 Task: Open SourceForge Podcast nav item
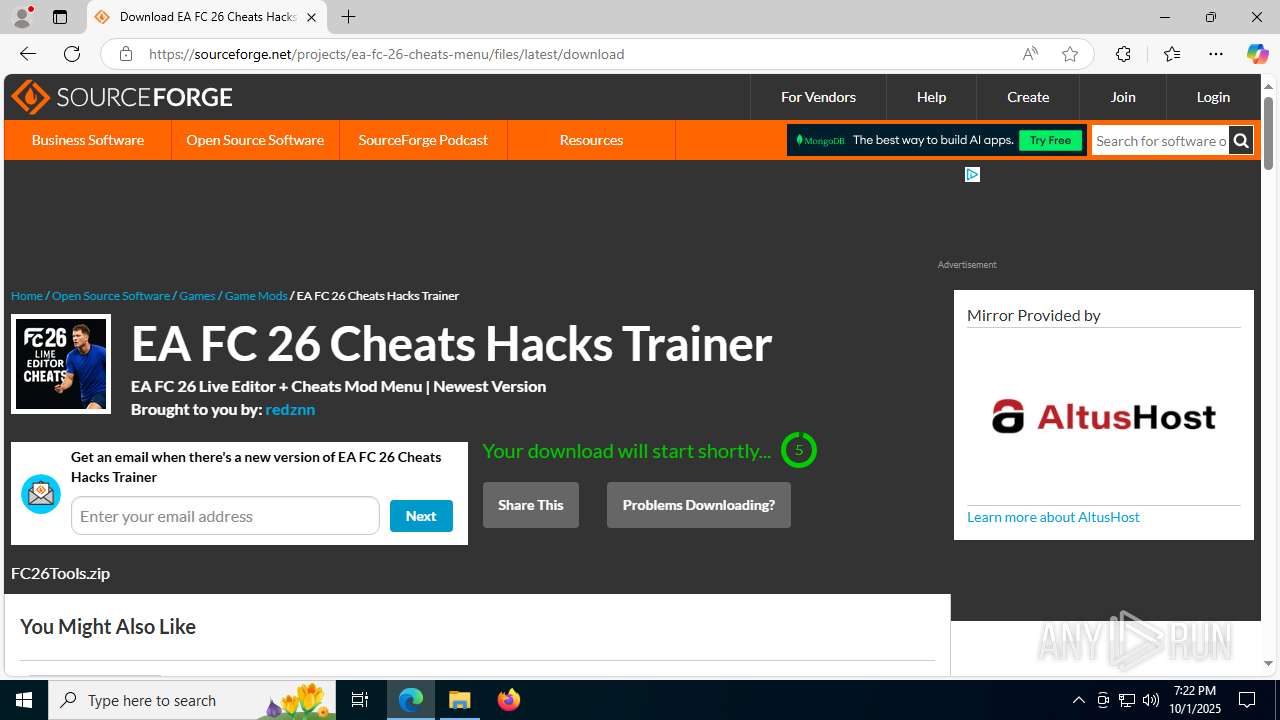point(423,140)
